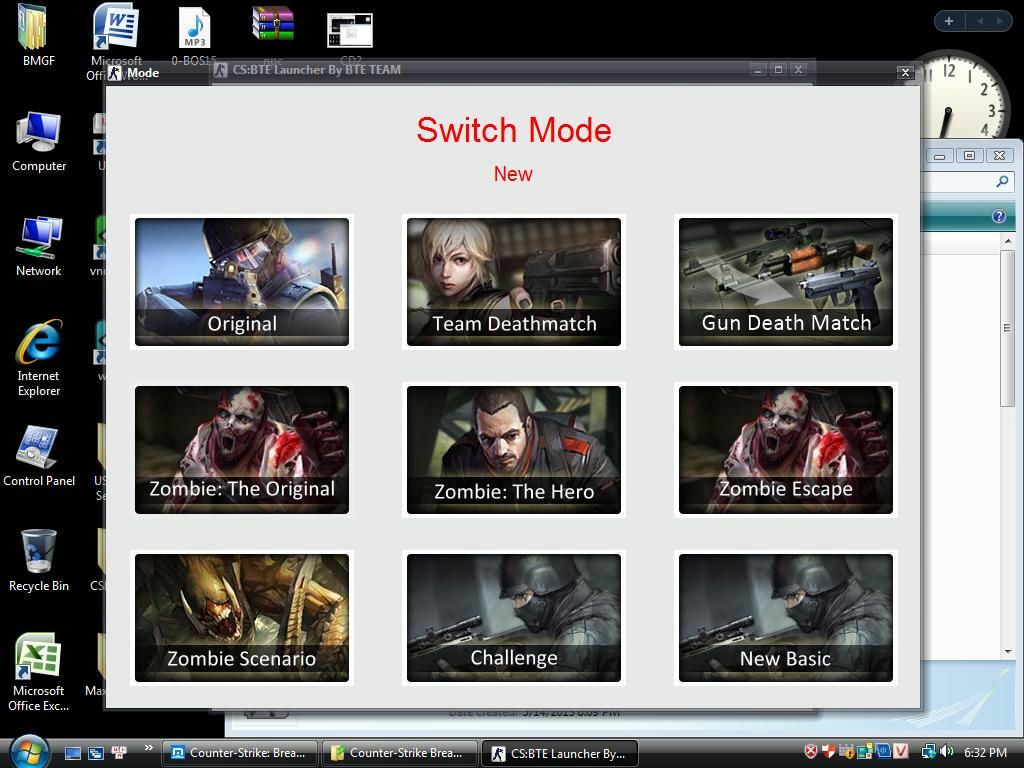Image resolution: width=1024 pixels, height=768 pixels.
Task: Select Zombie: The Original mode
Action: [242, 450]
